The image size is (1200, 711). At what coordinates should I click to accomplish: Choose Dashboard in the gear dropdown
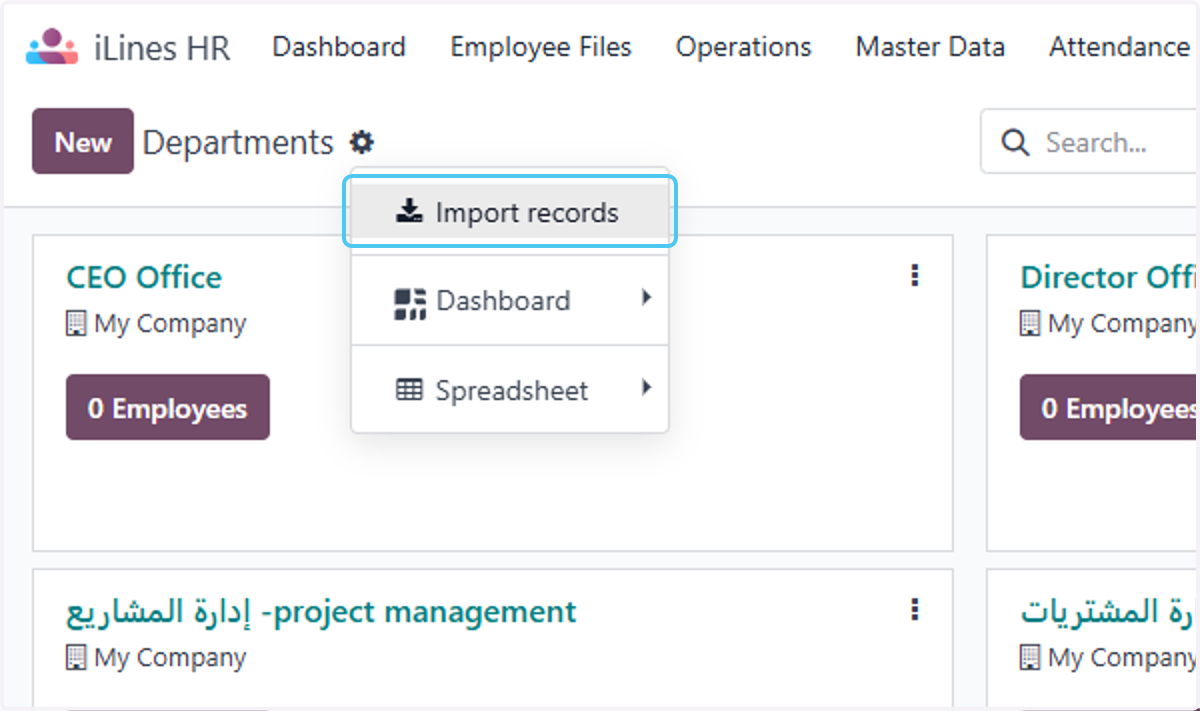pyautogui.click(x=510, y=301)
